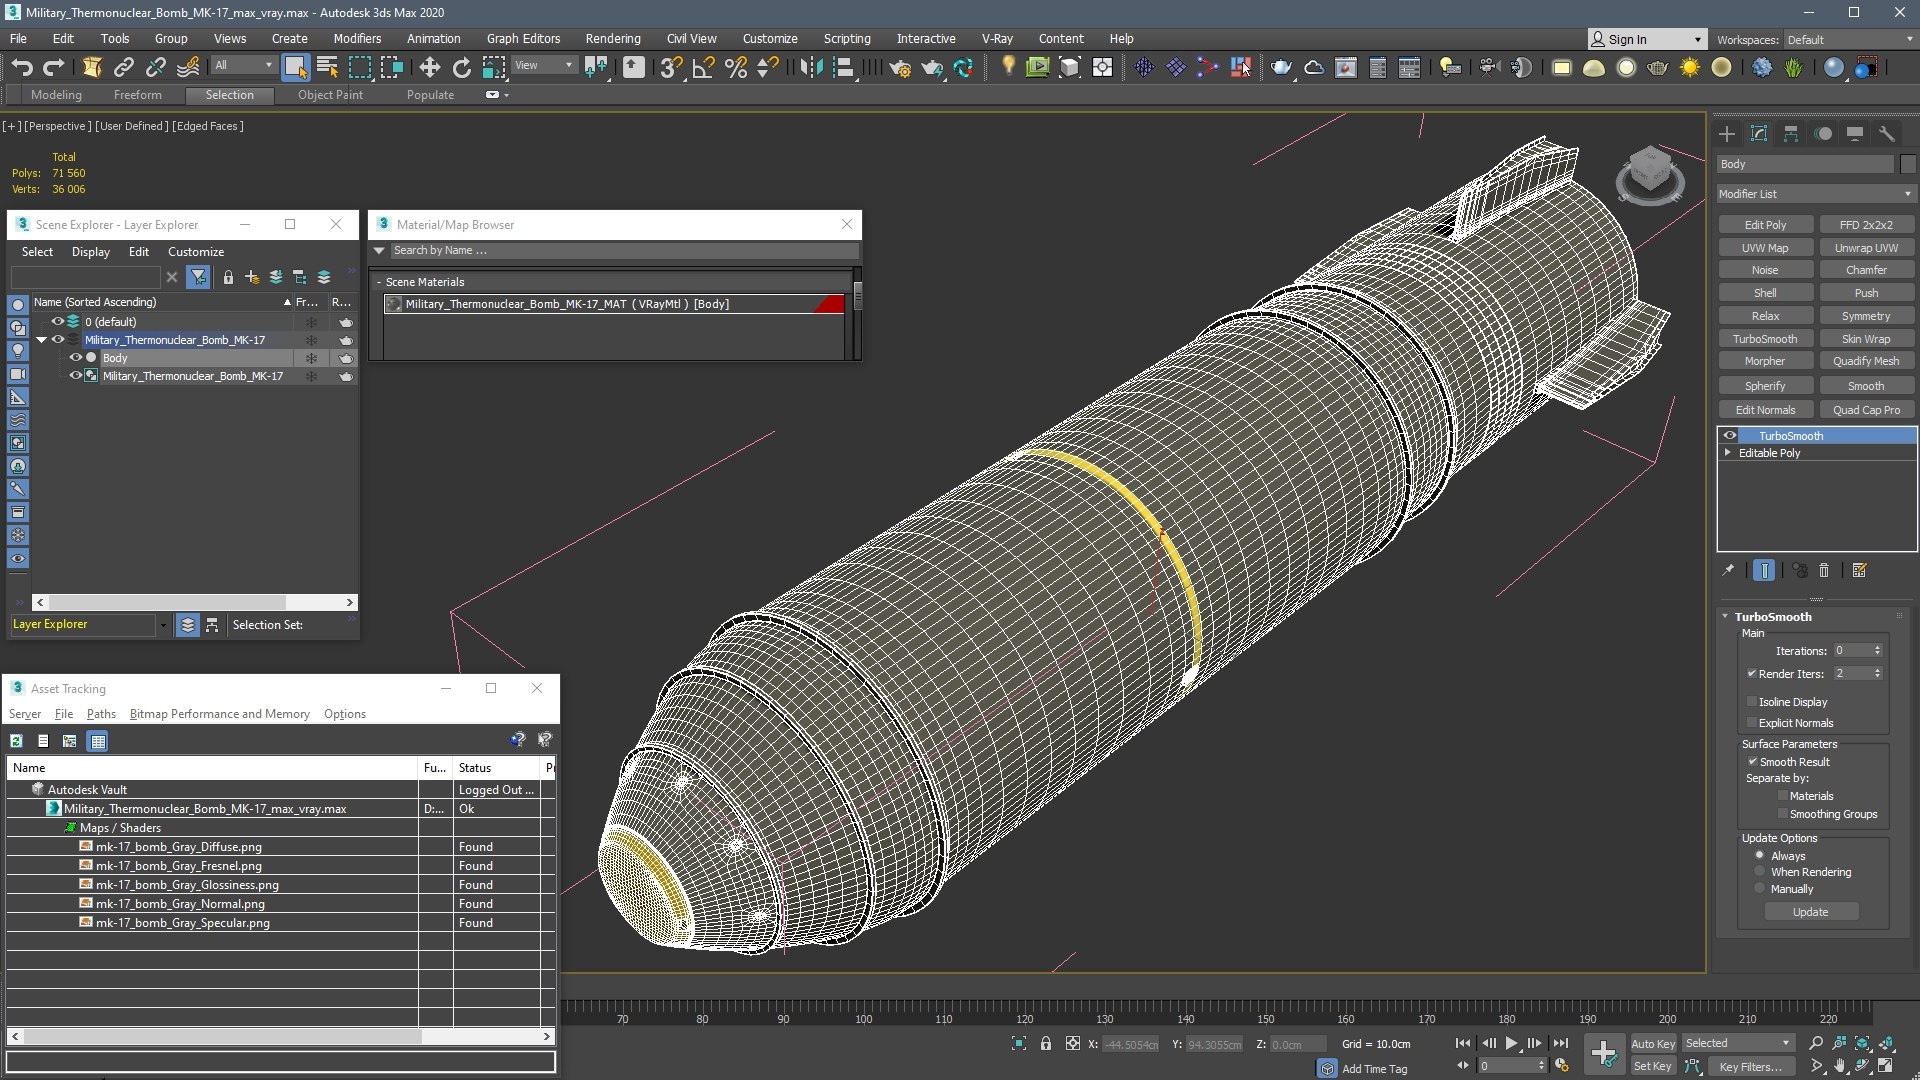Apply the Unwrap UVW modifier button

coord(1866,248)
